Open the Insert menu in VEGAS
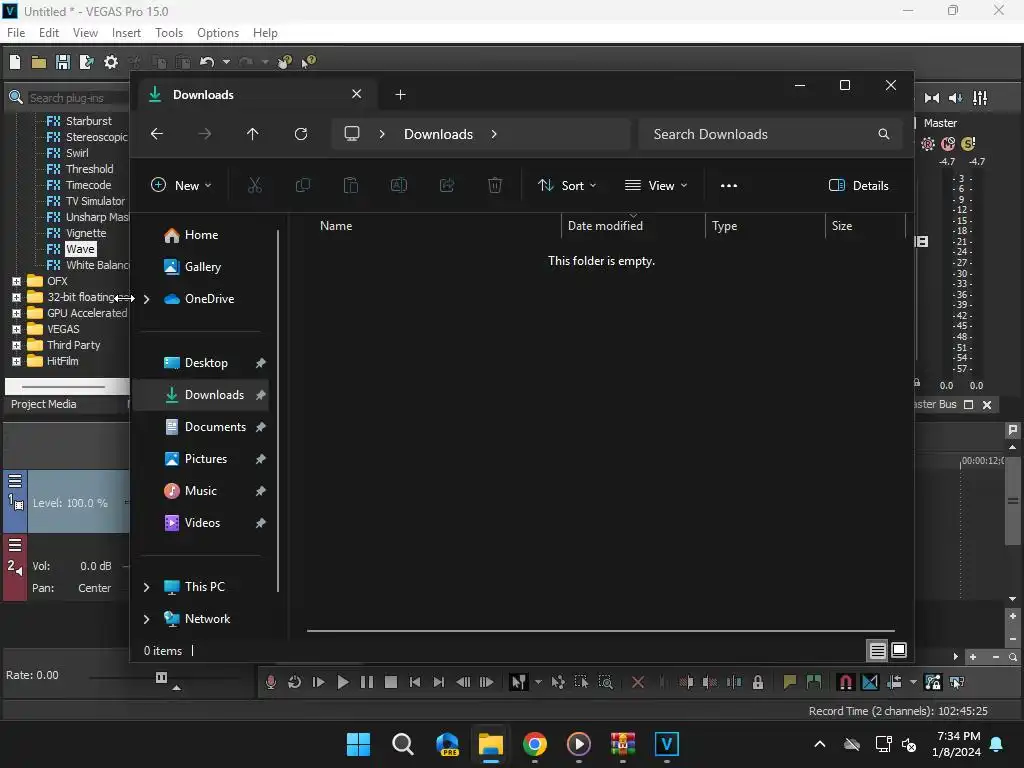The height and width of the screenshot is (768, 1024). click(126, 33)
